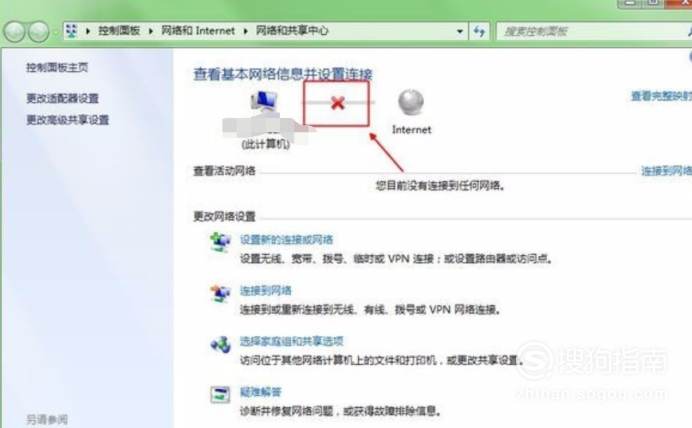Click the back navigation arrow button
The image size is (692, 428).
[14, 32]
